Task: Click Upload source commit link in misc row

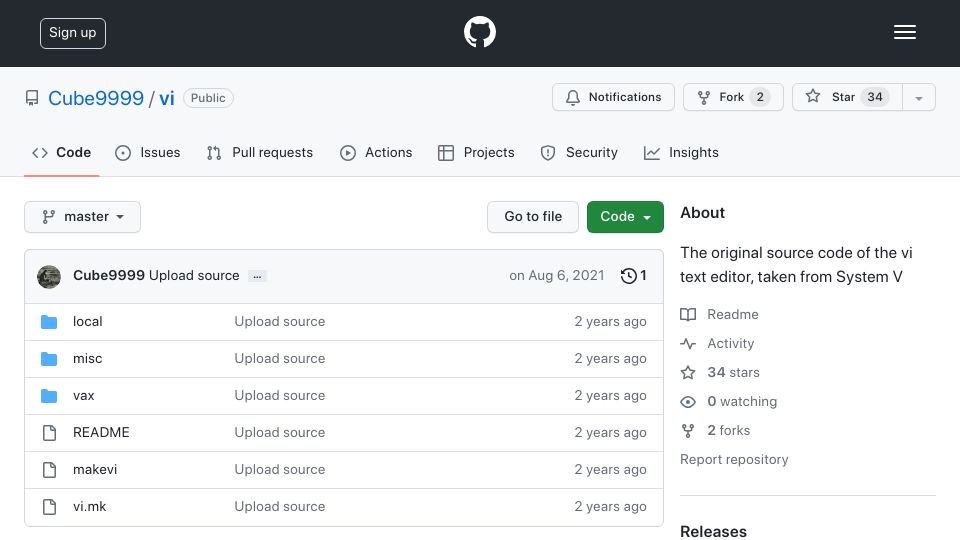Action: point(280,359)
